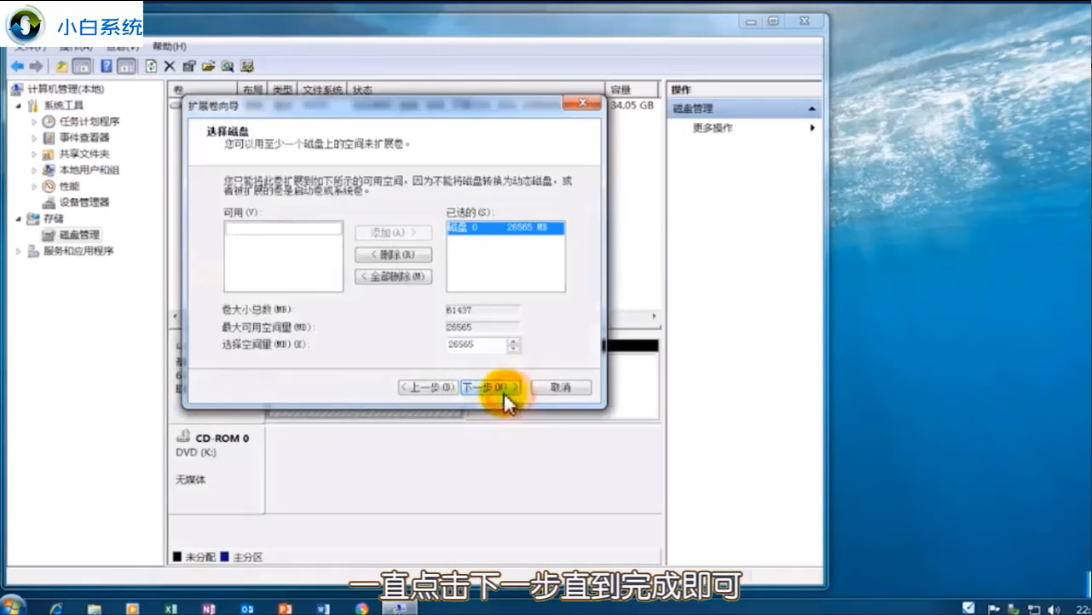Screen dimensions: 1092x615
Task: Select the 共享文件夹 icon
Action: [48, 154]
